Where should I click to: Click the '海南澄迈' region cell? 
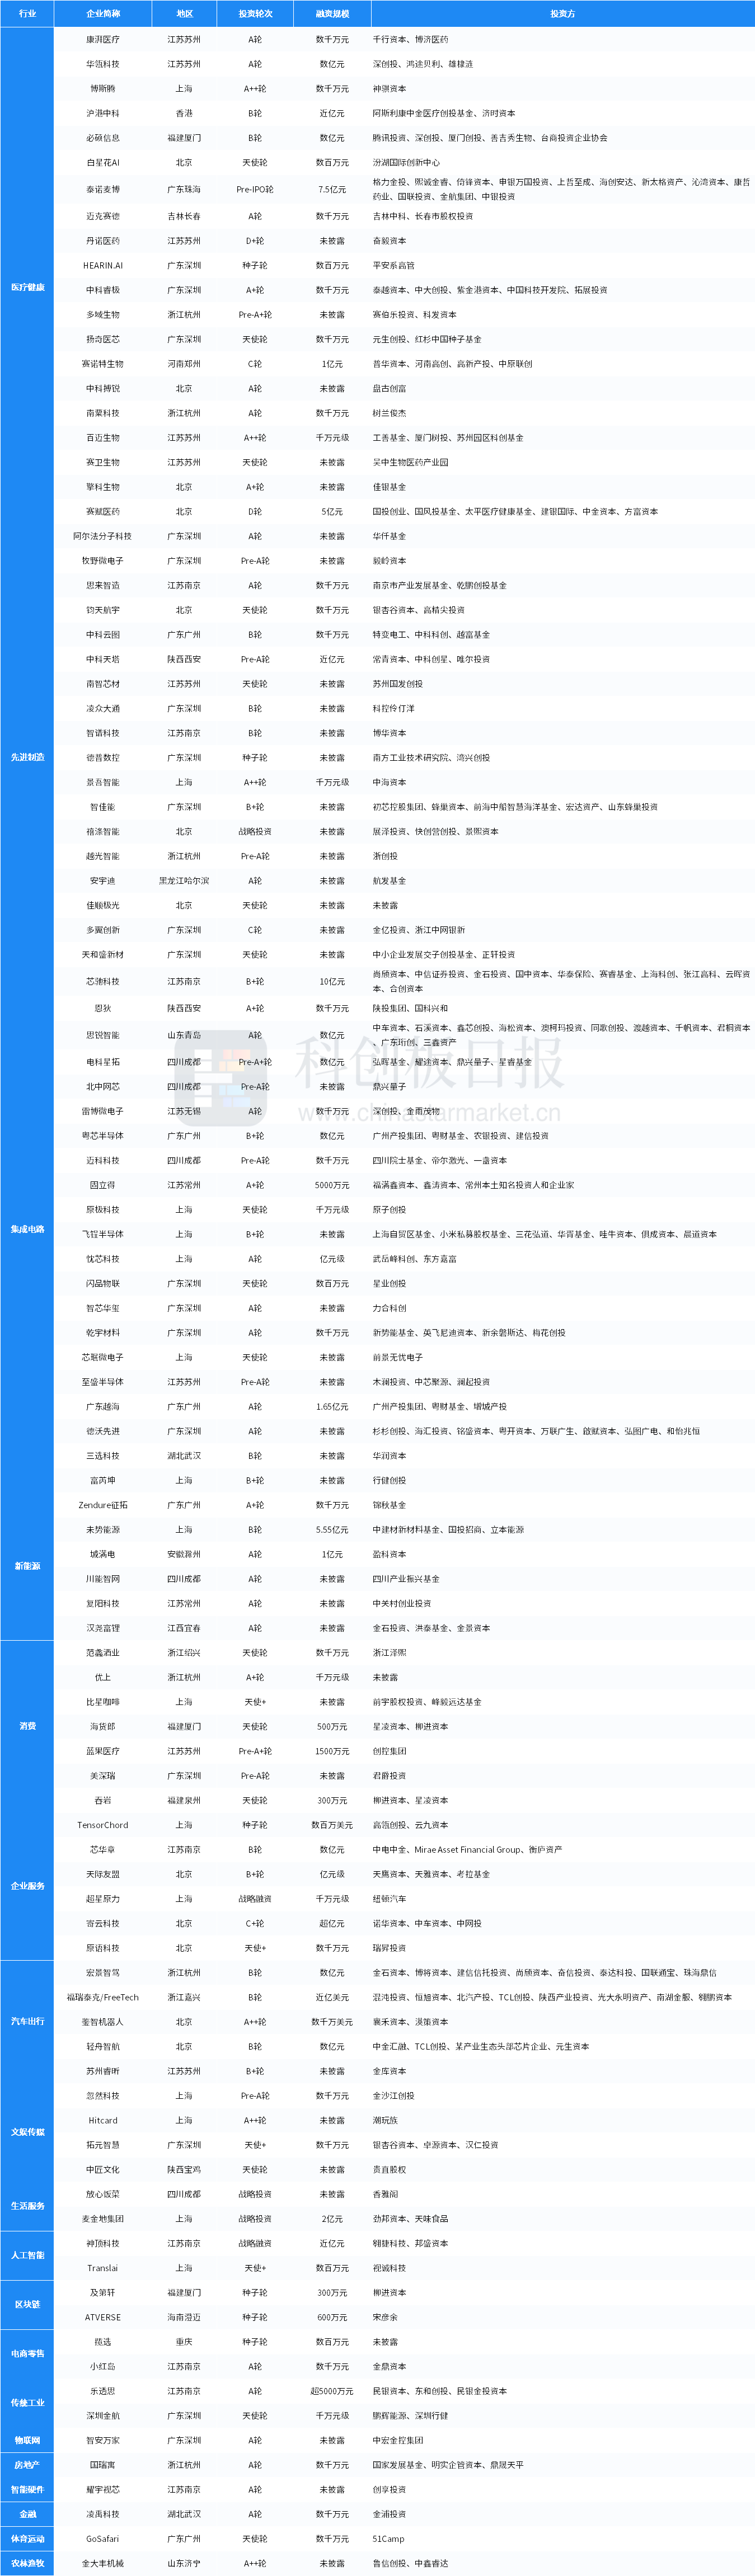click(184, 2317)
